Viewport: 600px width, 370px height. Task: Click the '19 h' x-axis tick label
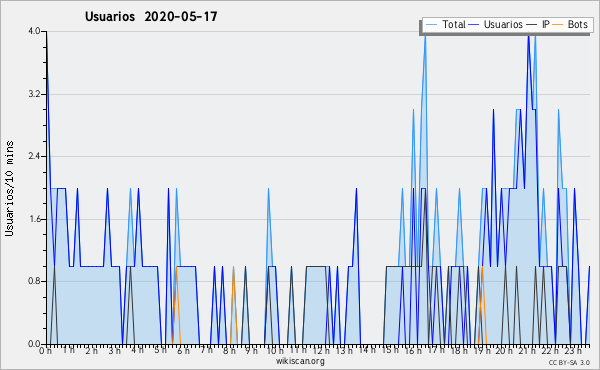[482, 351]
